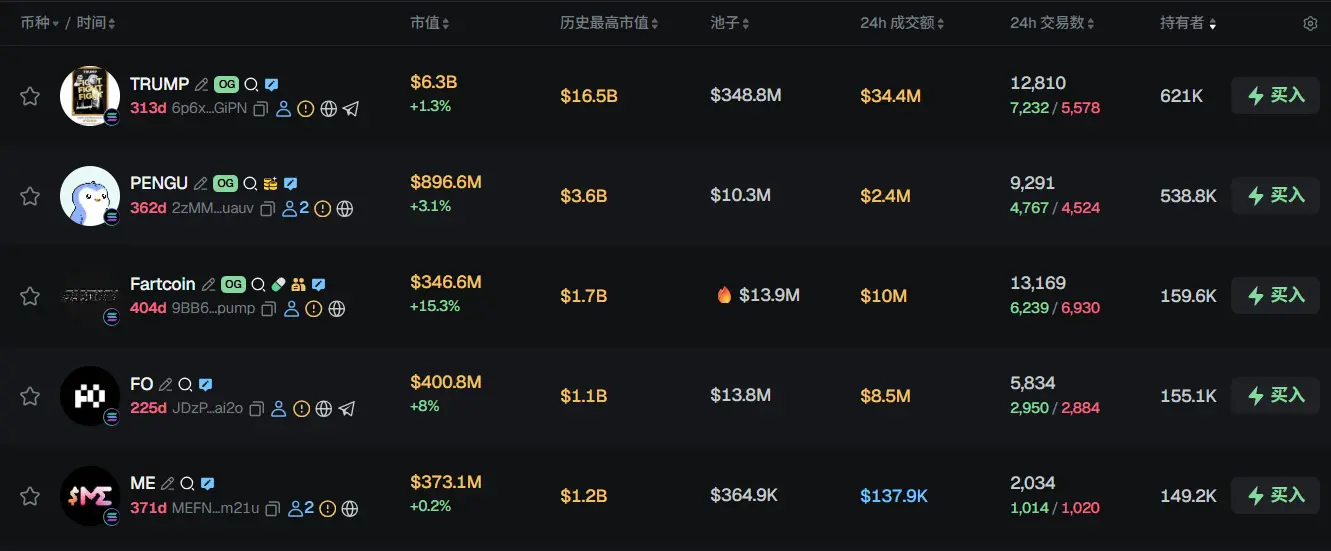Sort by 24h 成交额 column
The image size is (1331, 551).
[x=902, y=23]
